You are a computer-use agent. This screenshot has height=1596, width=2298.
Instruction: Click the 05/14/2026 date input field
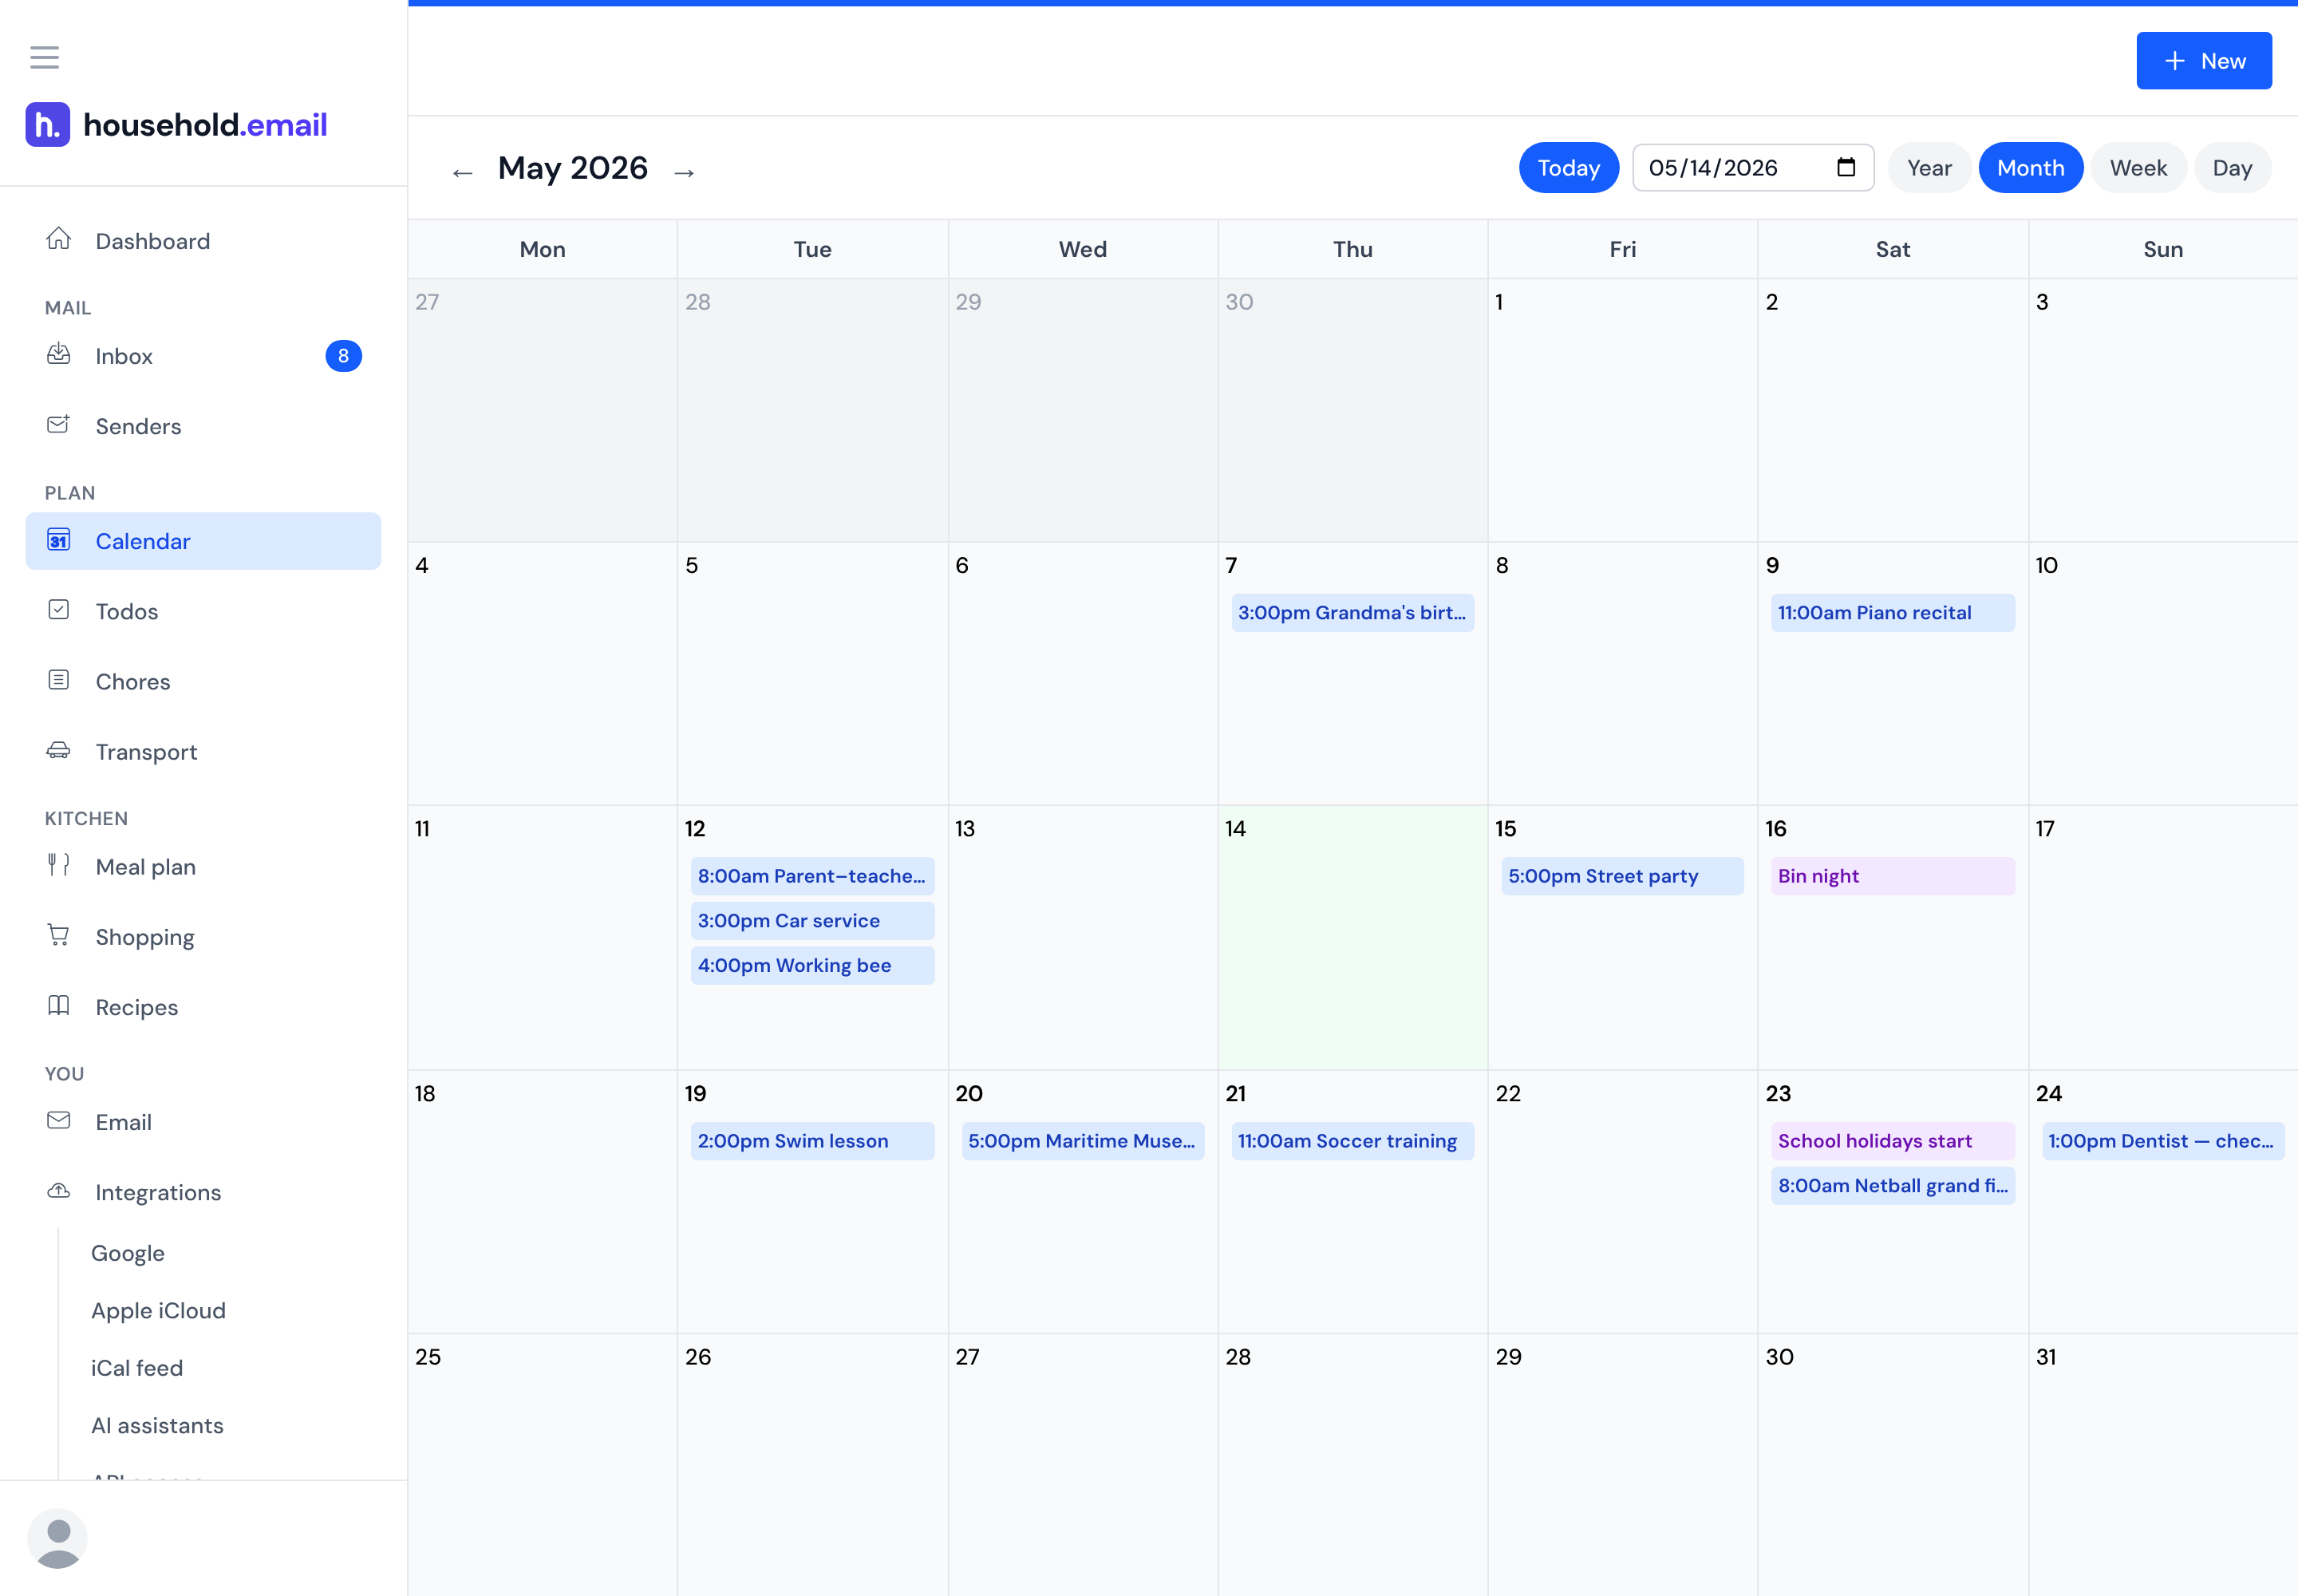click(1753, 167)
